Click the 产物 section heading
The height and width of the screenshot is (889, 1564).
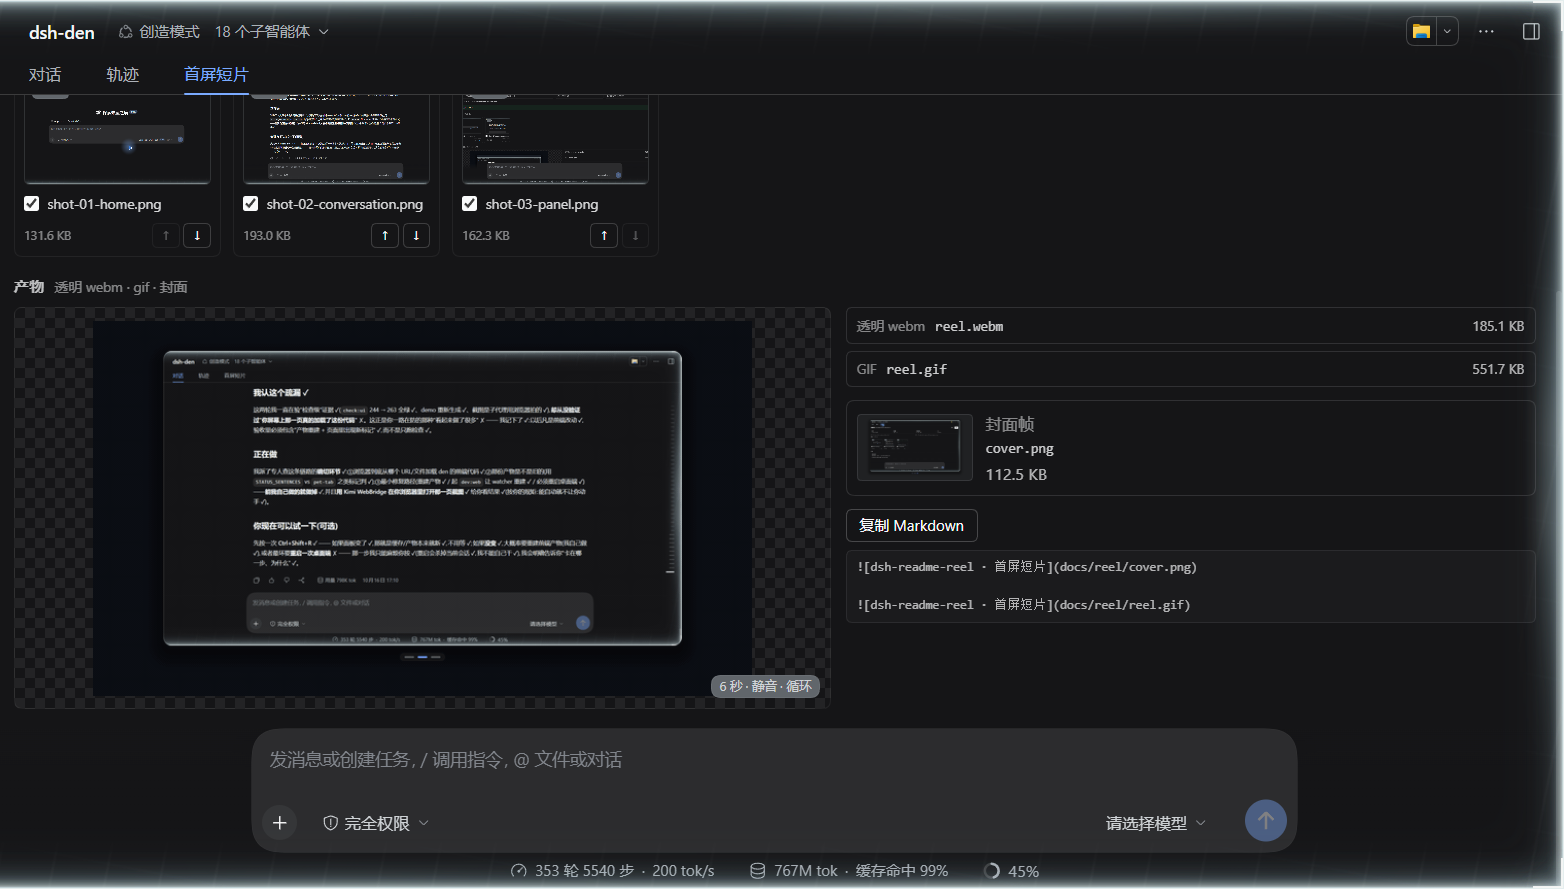point(29,287)
